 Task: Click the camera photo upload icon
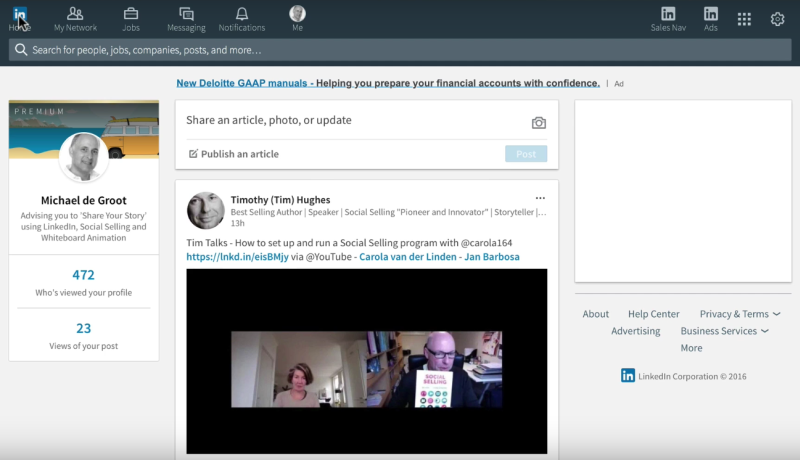click(538, 123)
